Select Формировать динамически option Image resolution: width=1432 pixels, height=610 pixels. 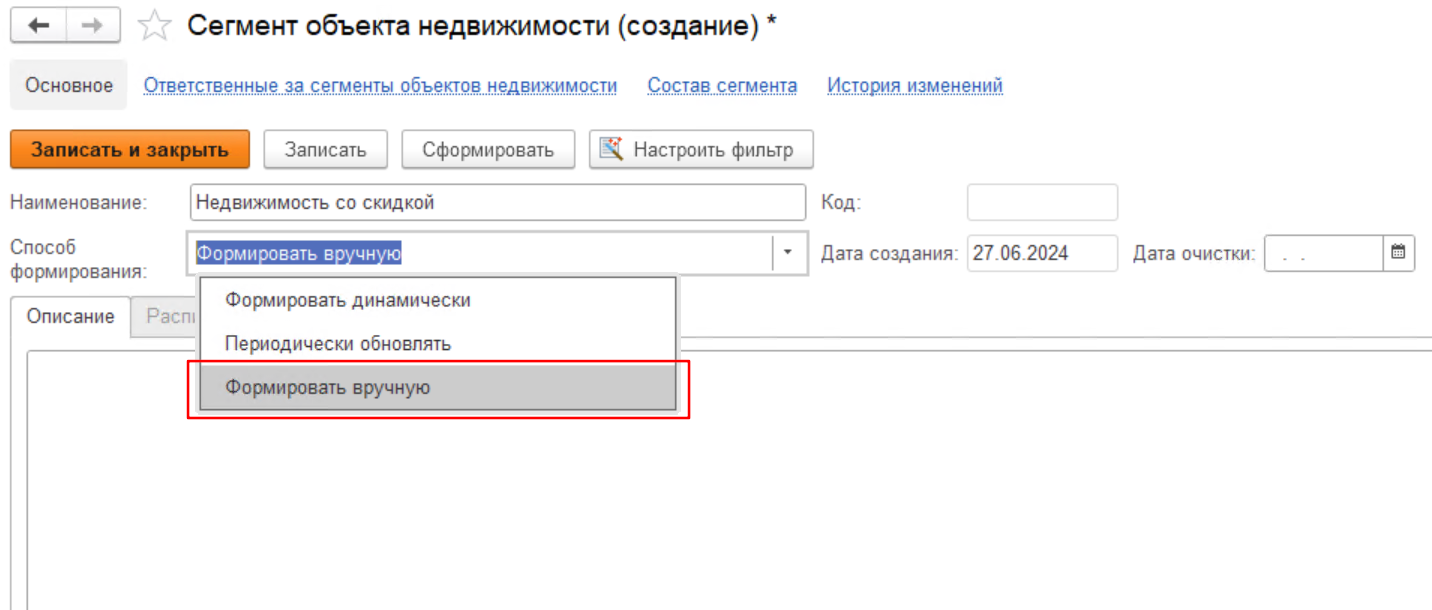[x=347, y=300]
